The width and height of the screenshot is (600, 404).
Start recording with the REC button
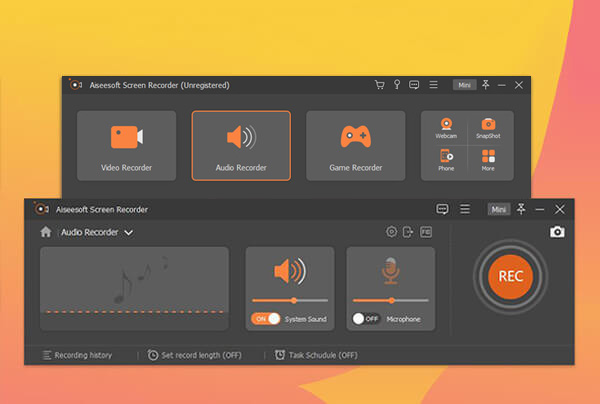tap(510, 276)
